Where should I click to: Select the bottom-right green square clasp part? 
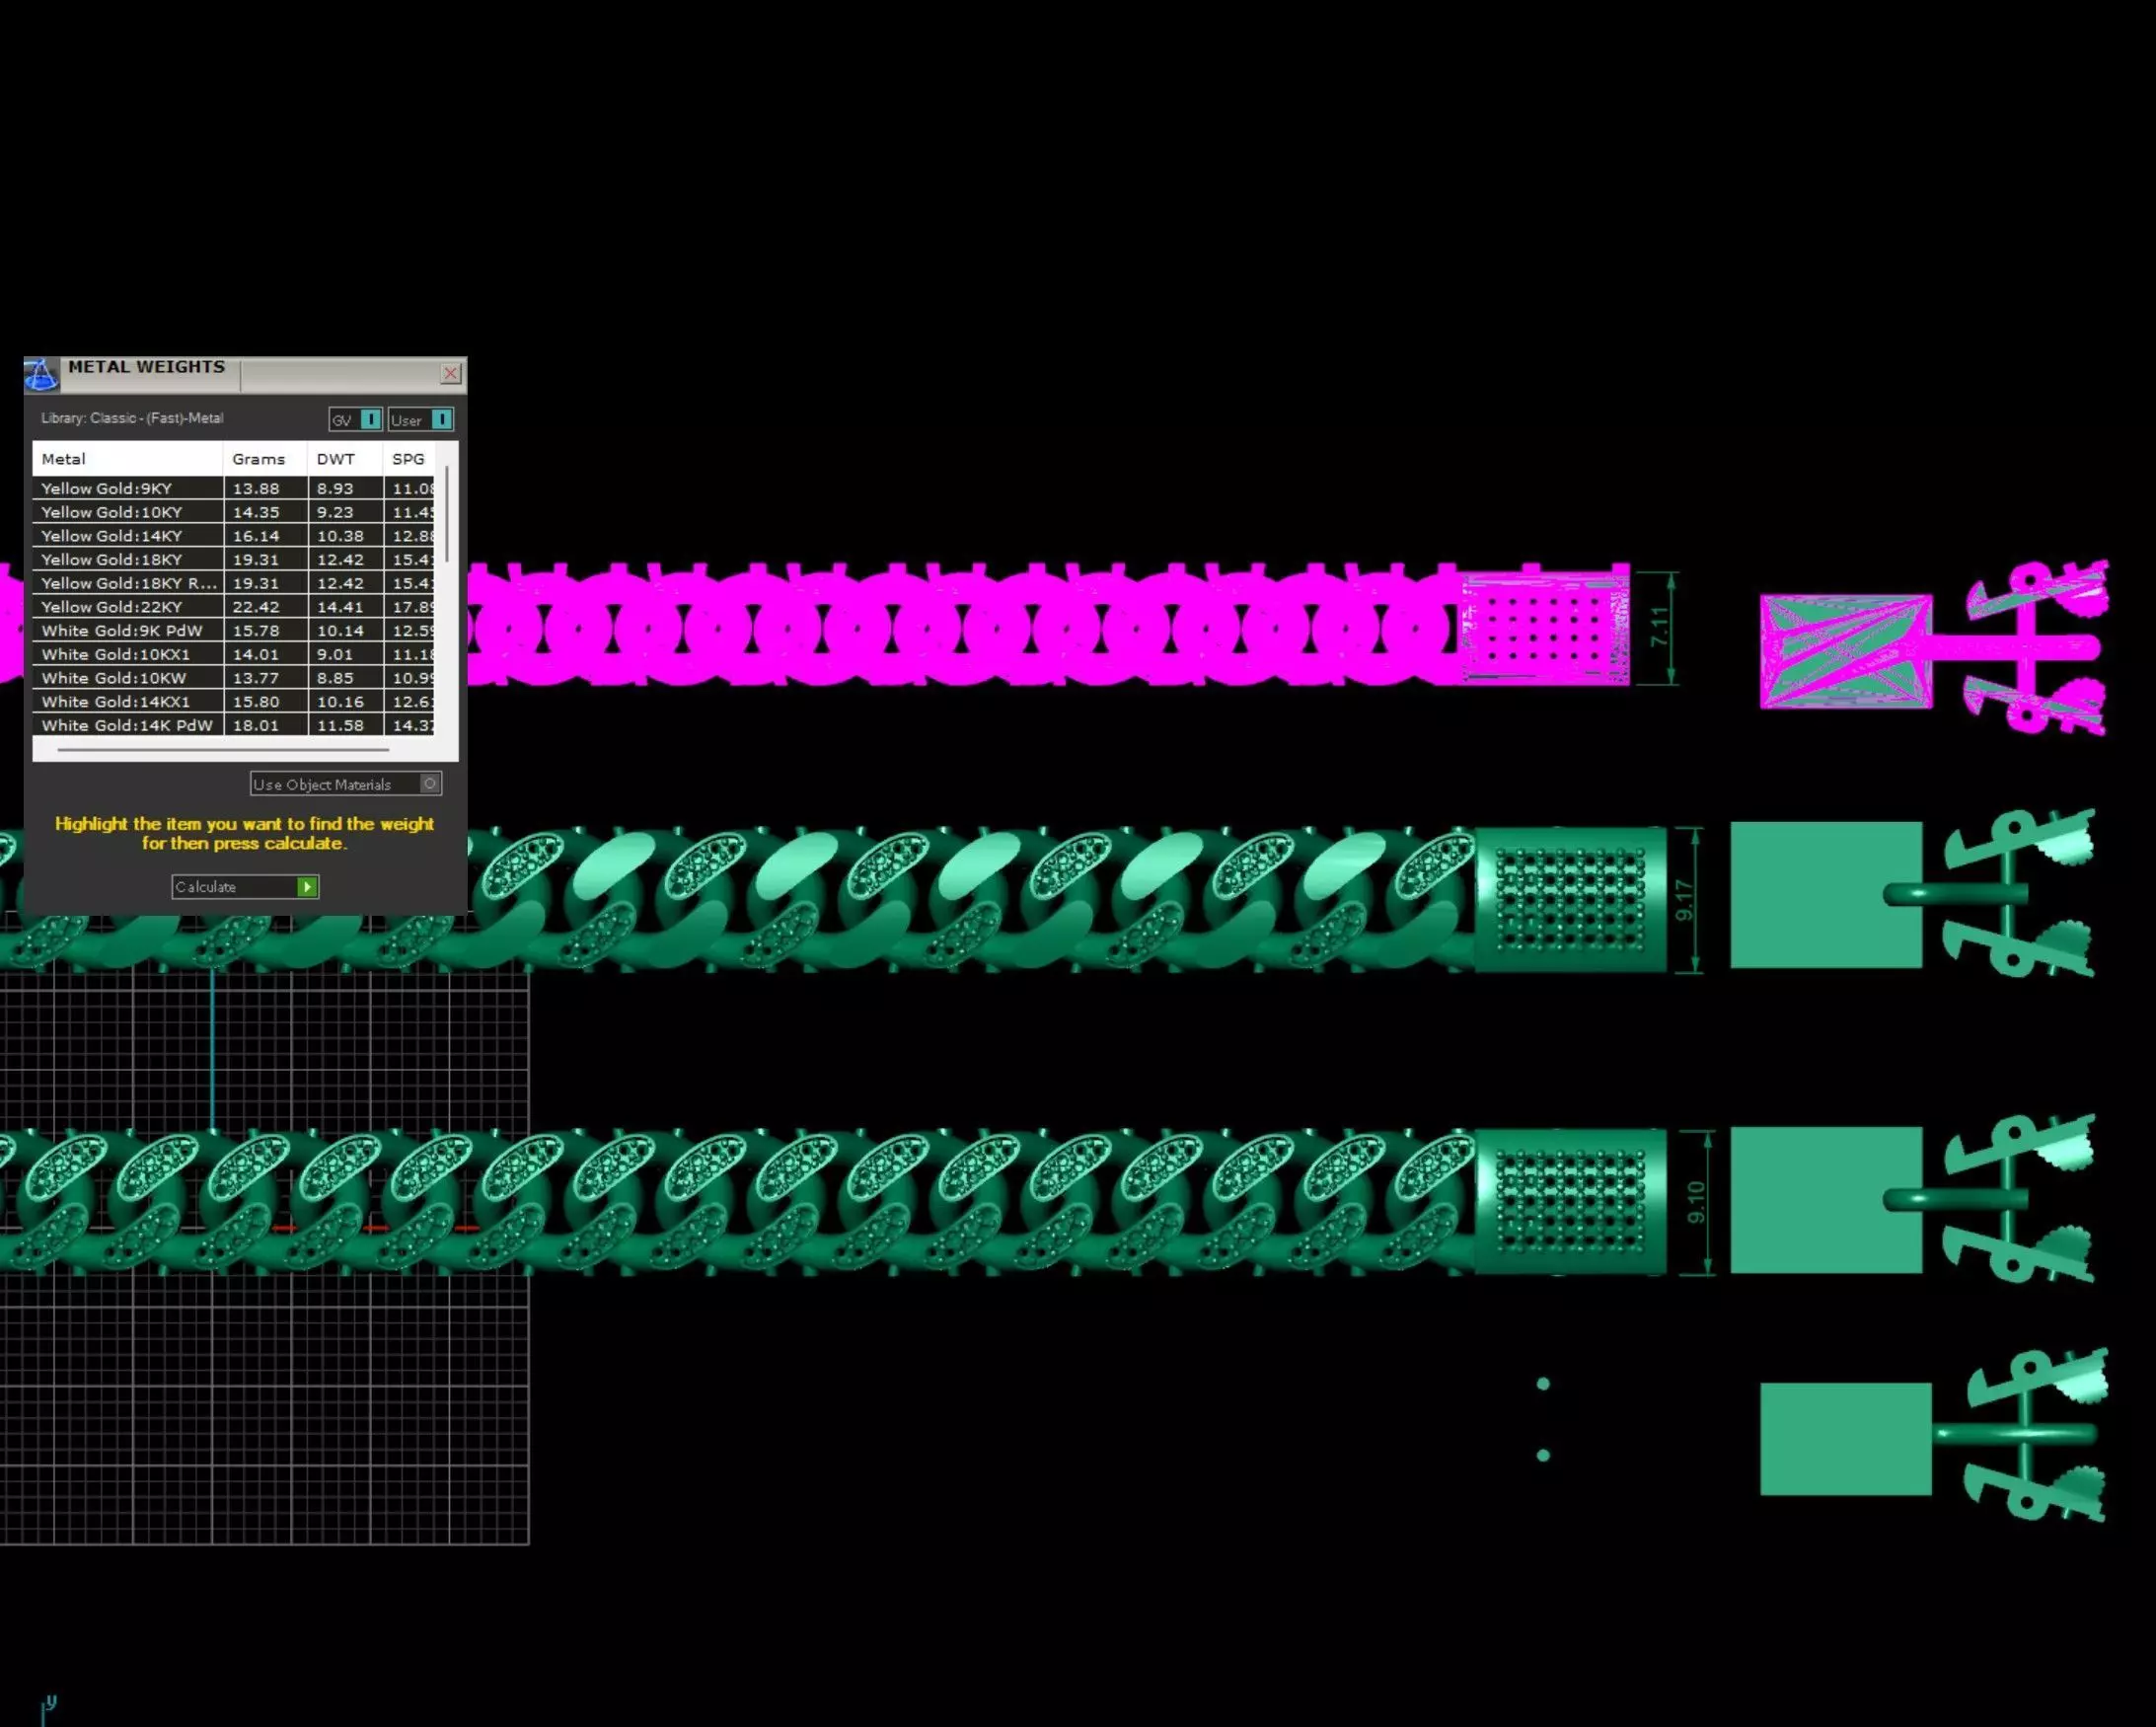[1845, 1439]
